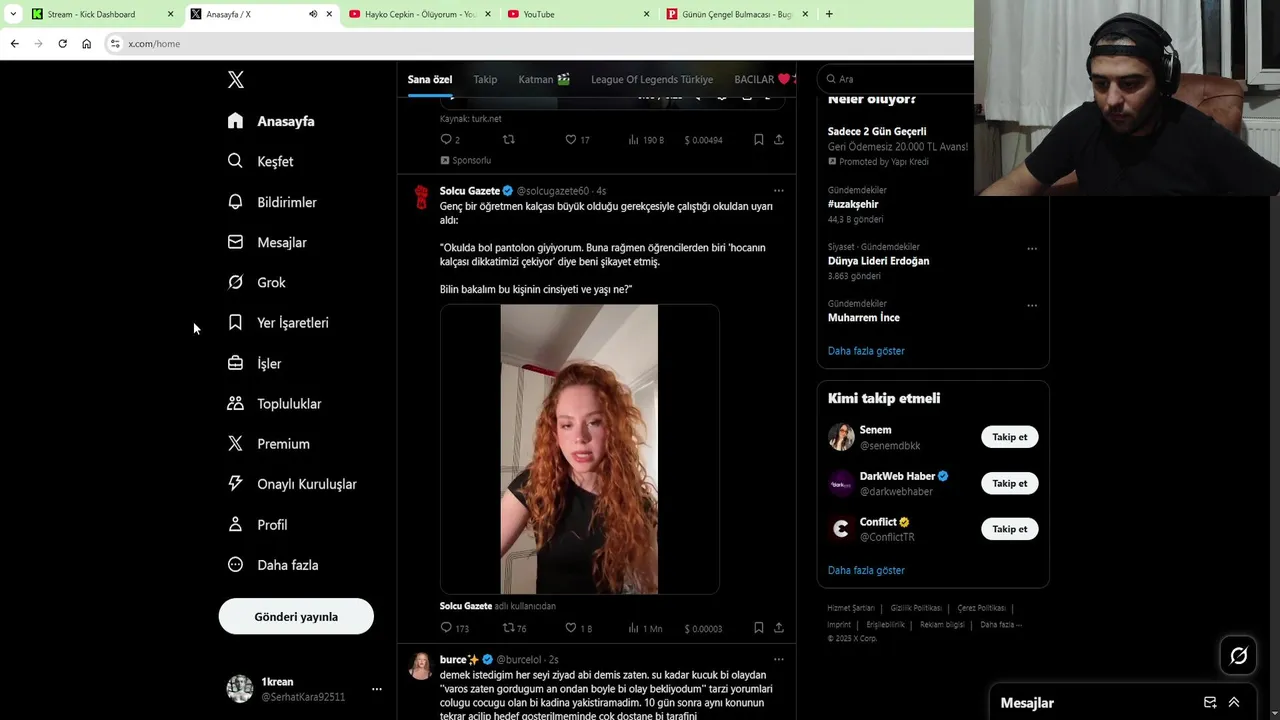This screenshot has width=1280, height=720.
Task: Open Profil page
Action: click(x=257, y=524)
